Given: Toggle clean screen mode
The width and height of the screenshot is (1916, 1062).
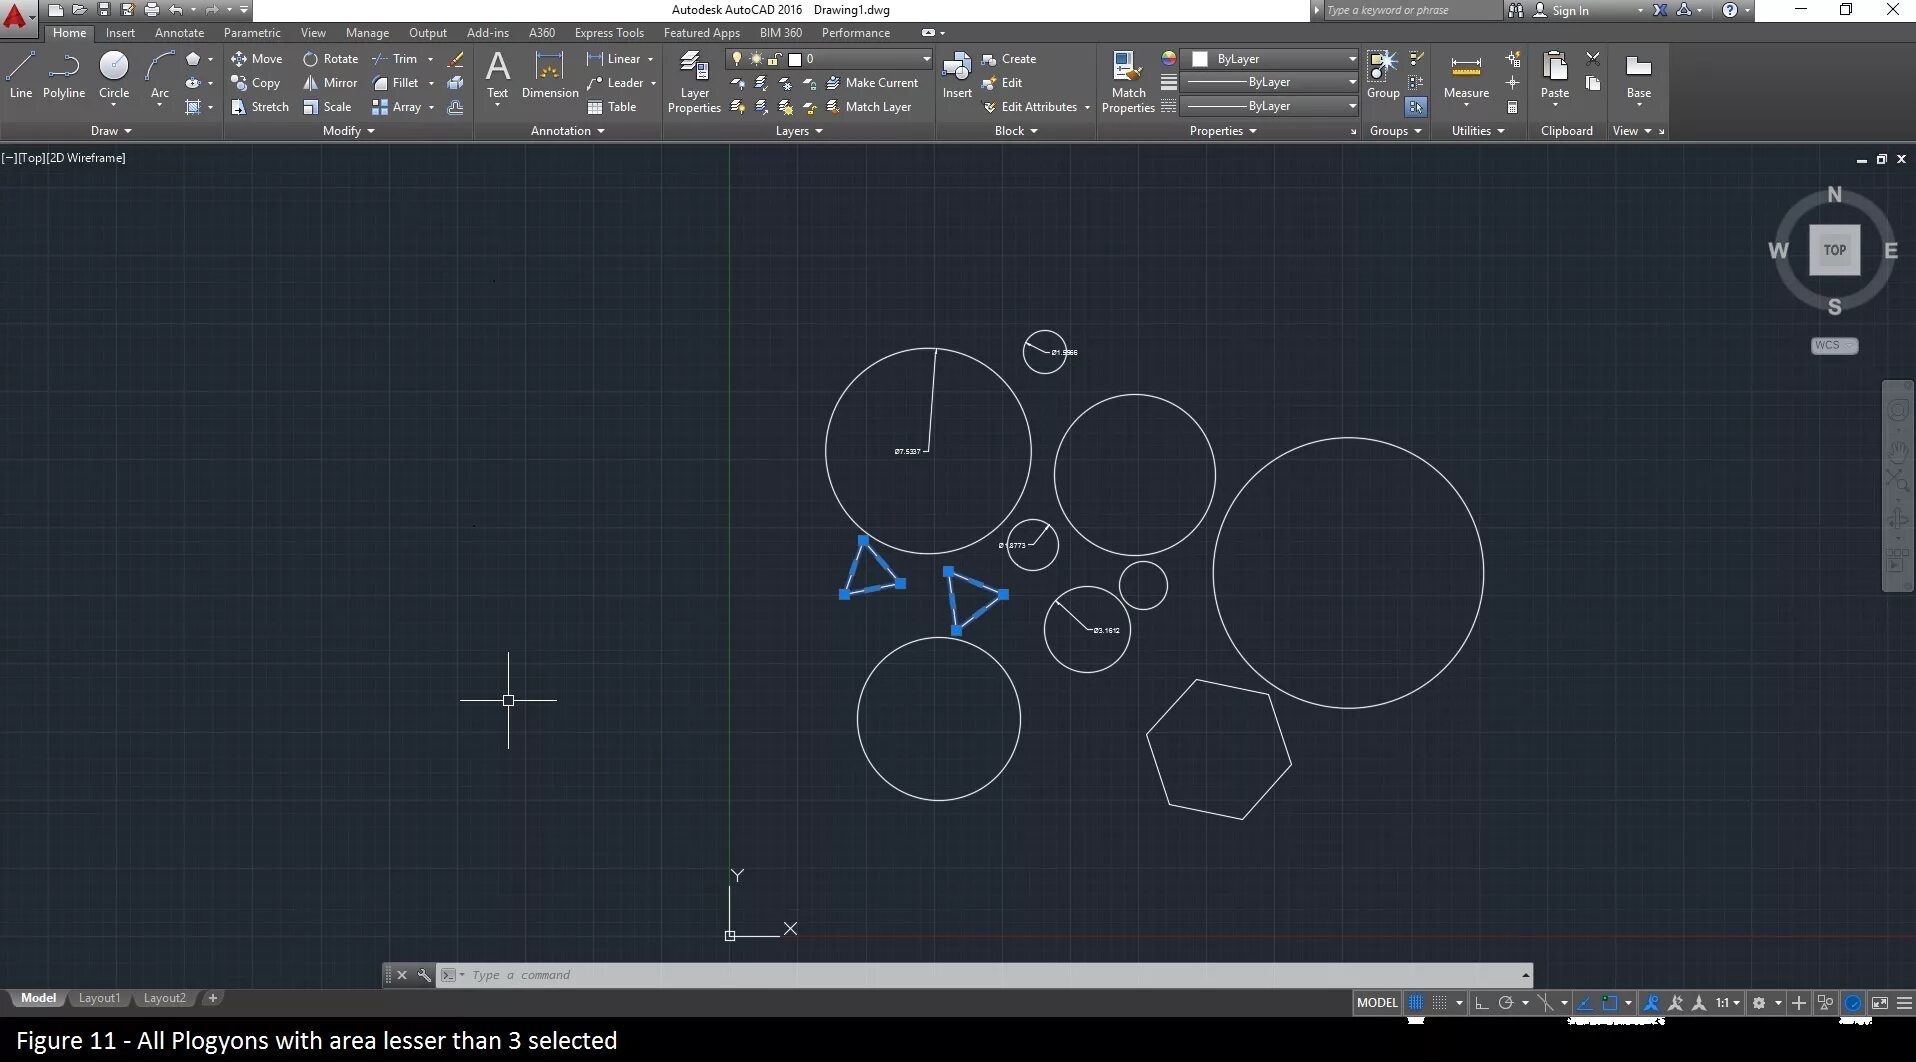Looking at the screenshot, I should point(1880,1003).
